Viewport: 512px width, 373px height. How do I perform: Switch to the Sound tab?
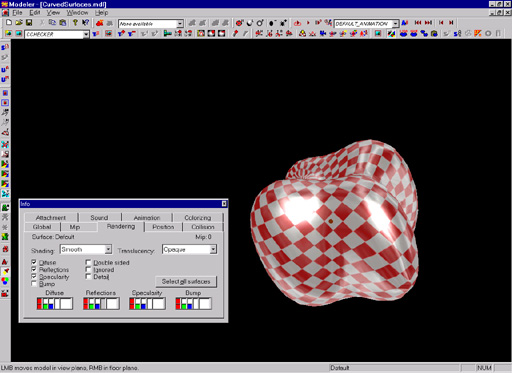[99, 218]
